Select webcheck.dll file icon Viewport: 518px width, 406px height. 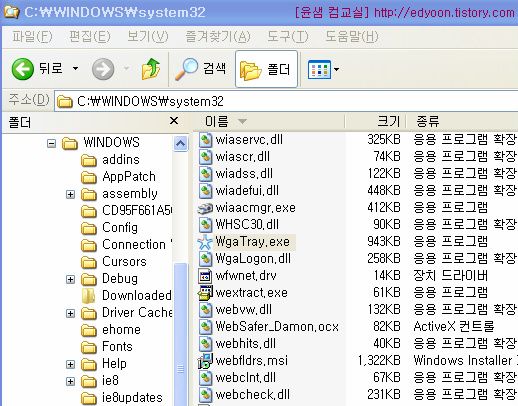(x=205, y=395)
